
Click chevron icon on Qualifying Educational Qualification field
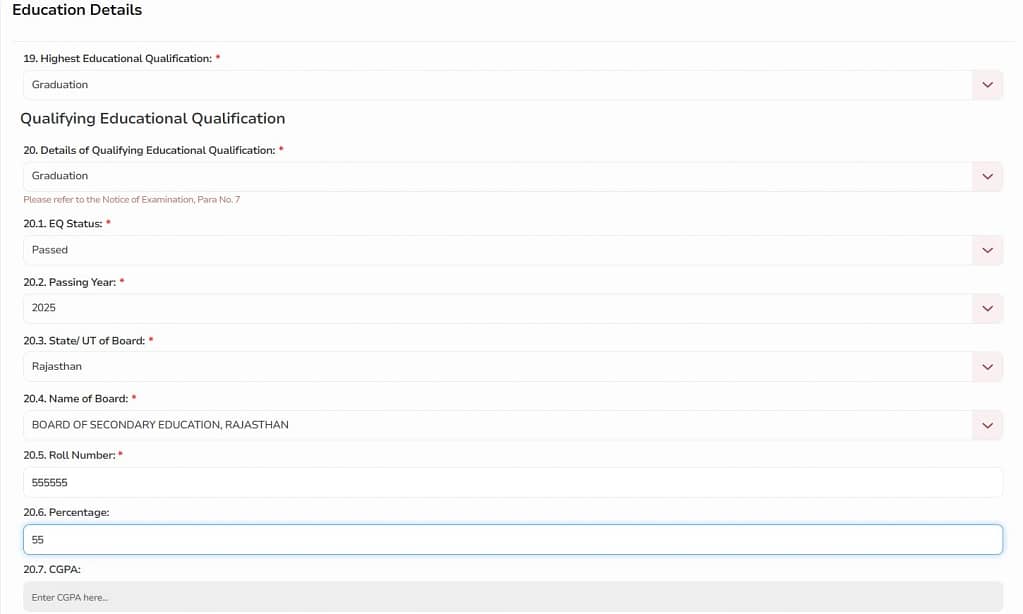click(987, 176)
